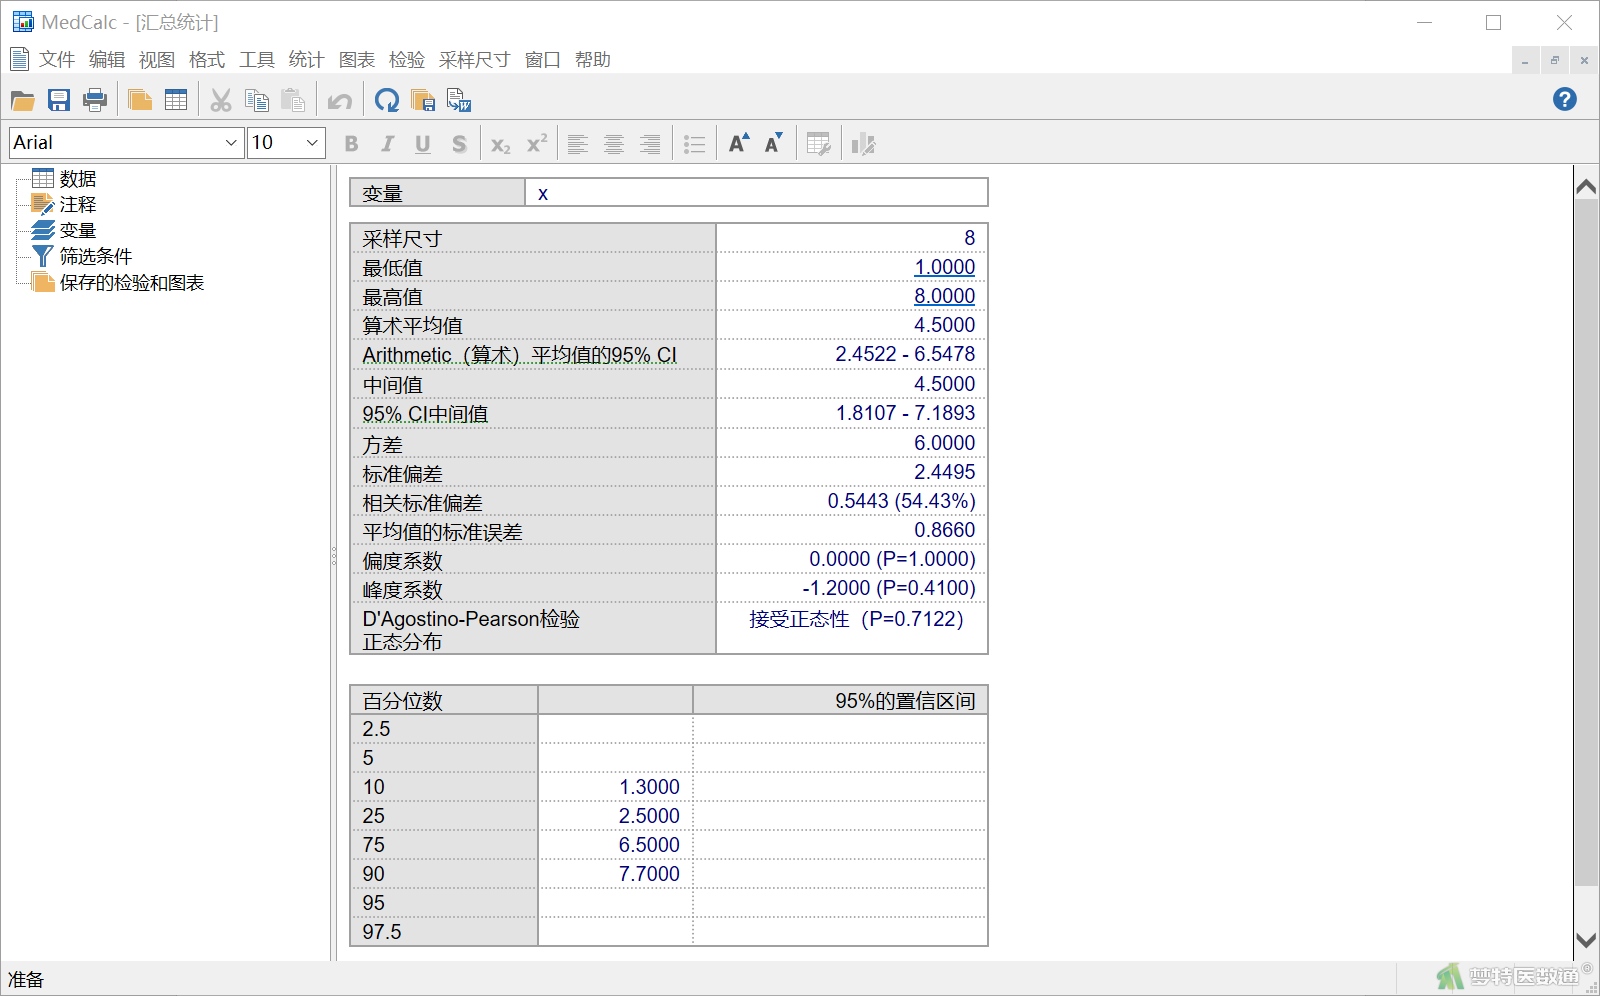Click the document icon left of 文件
The width and height of the screenshot is (1600, 996).
pyautogui.click(x=19, y=60)
